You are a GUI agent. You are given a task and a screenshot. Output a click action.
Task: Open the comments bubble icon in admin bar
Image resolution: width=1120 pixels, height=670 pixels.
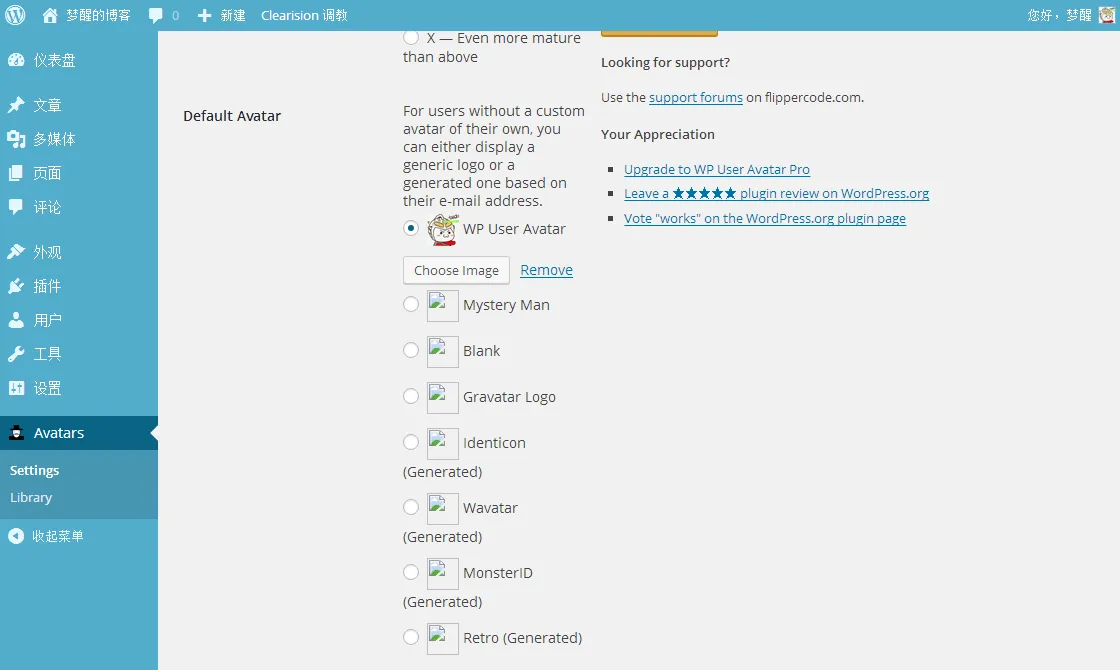click(x=156, y=15)
